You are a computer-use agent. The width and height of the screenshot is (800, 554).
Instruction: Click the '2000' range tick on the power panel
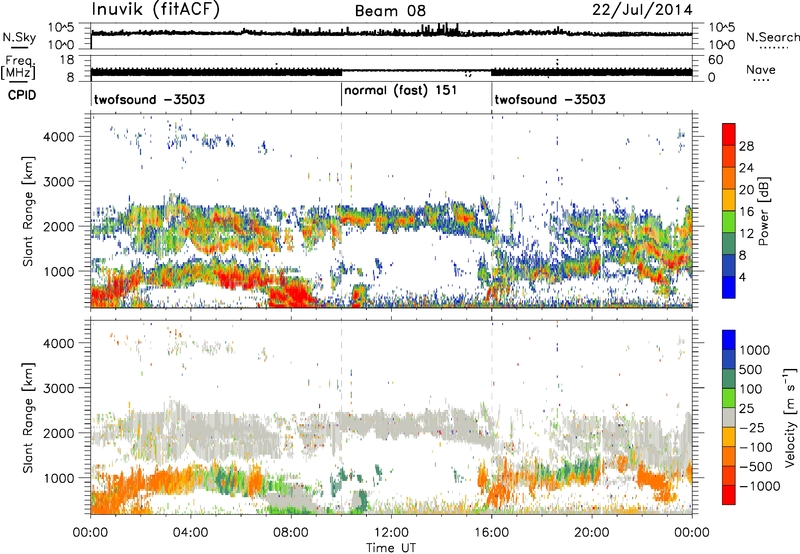pos(58,226)
